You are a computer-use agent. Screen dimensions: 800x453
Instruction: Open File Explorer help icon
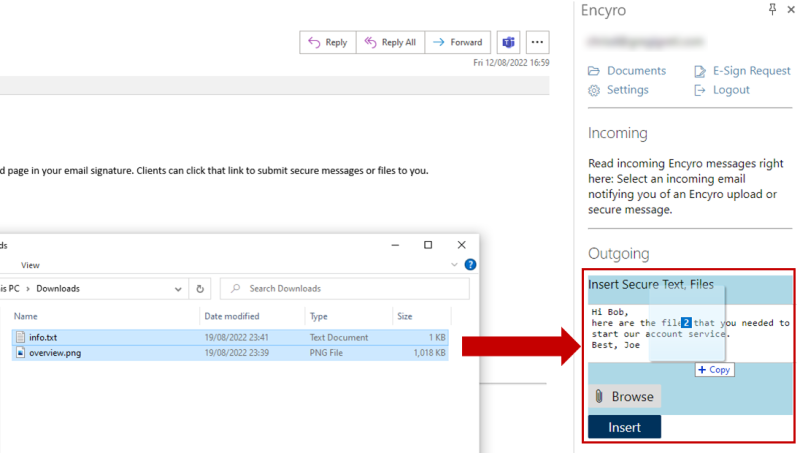pos(470,265)
